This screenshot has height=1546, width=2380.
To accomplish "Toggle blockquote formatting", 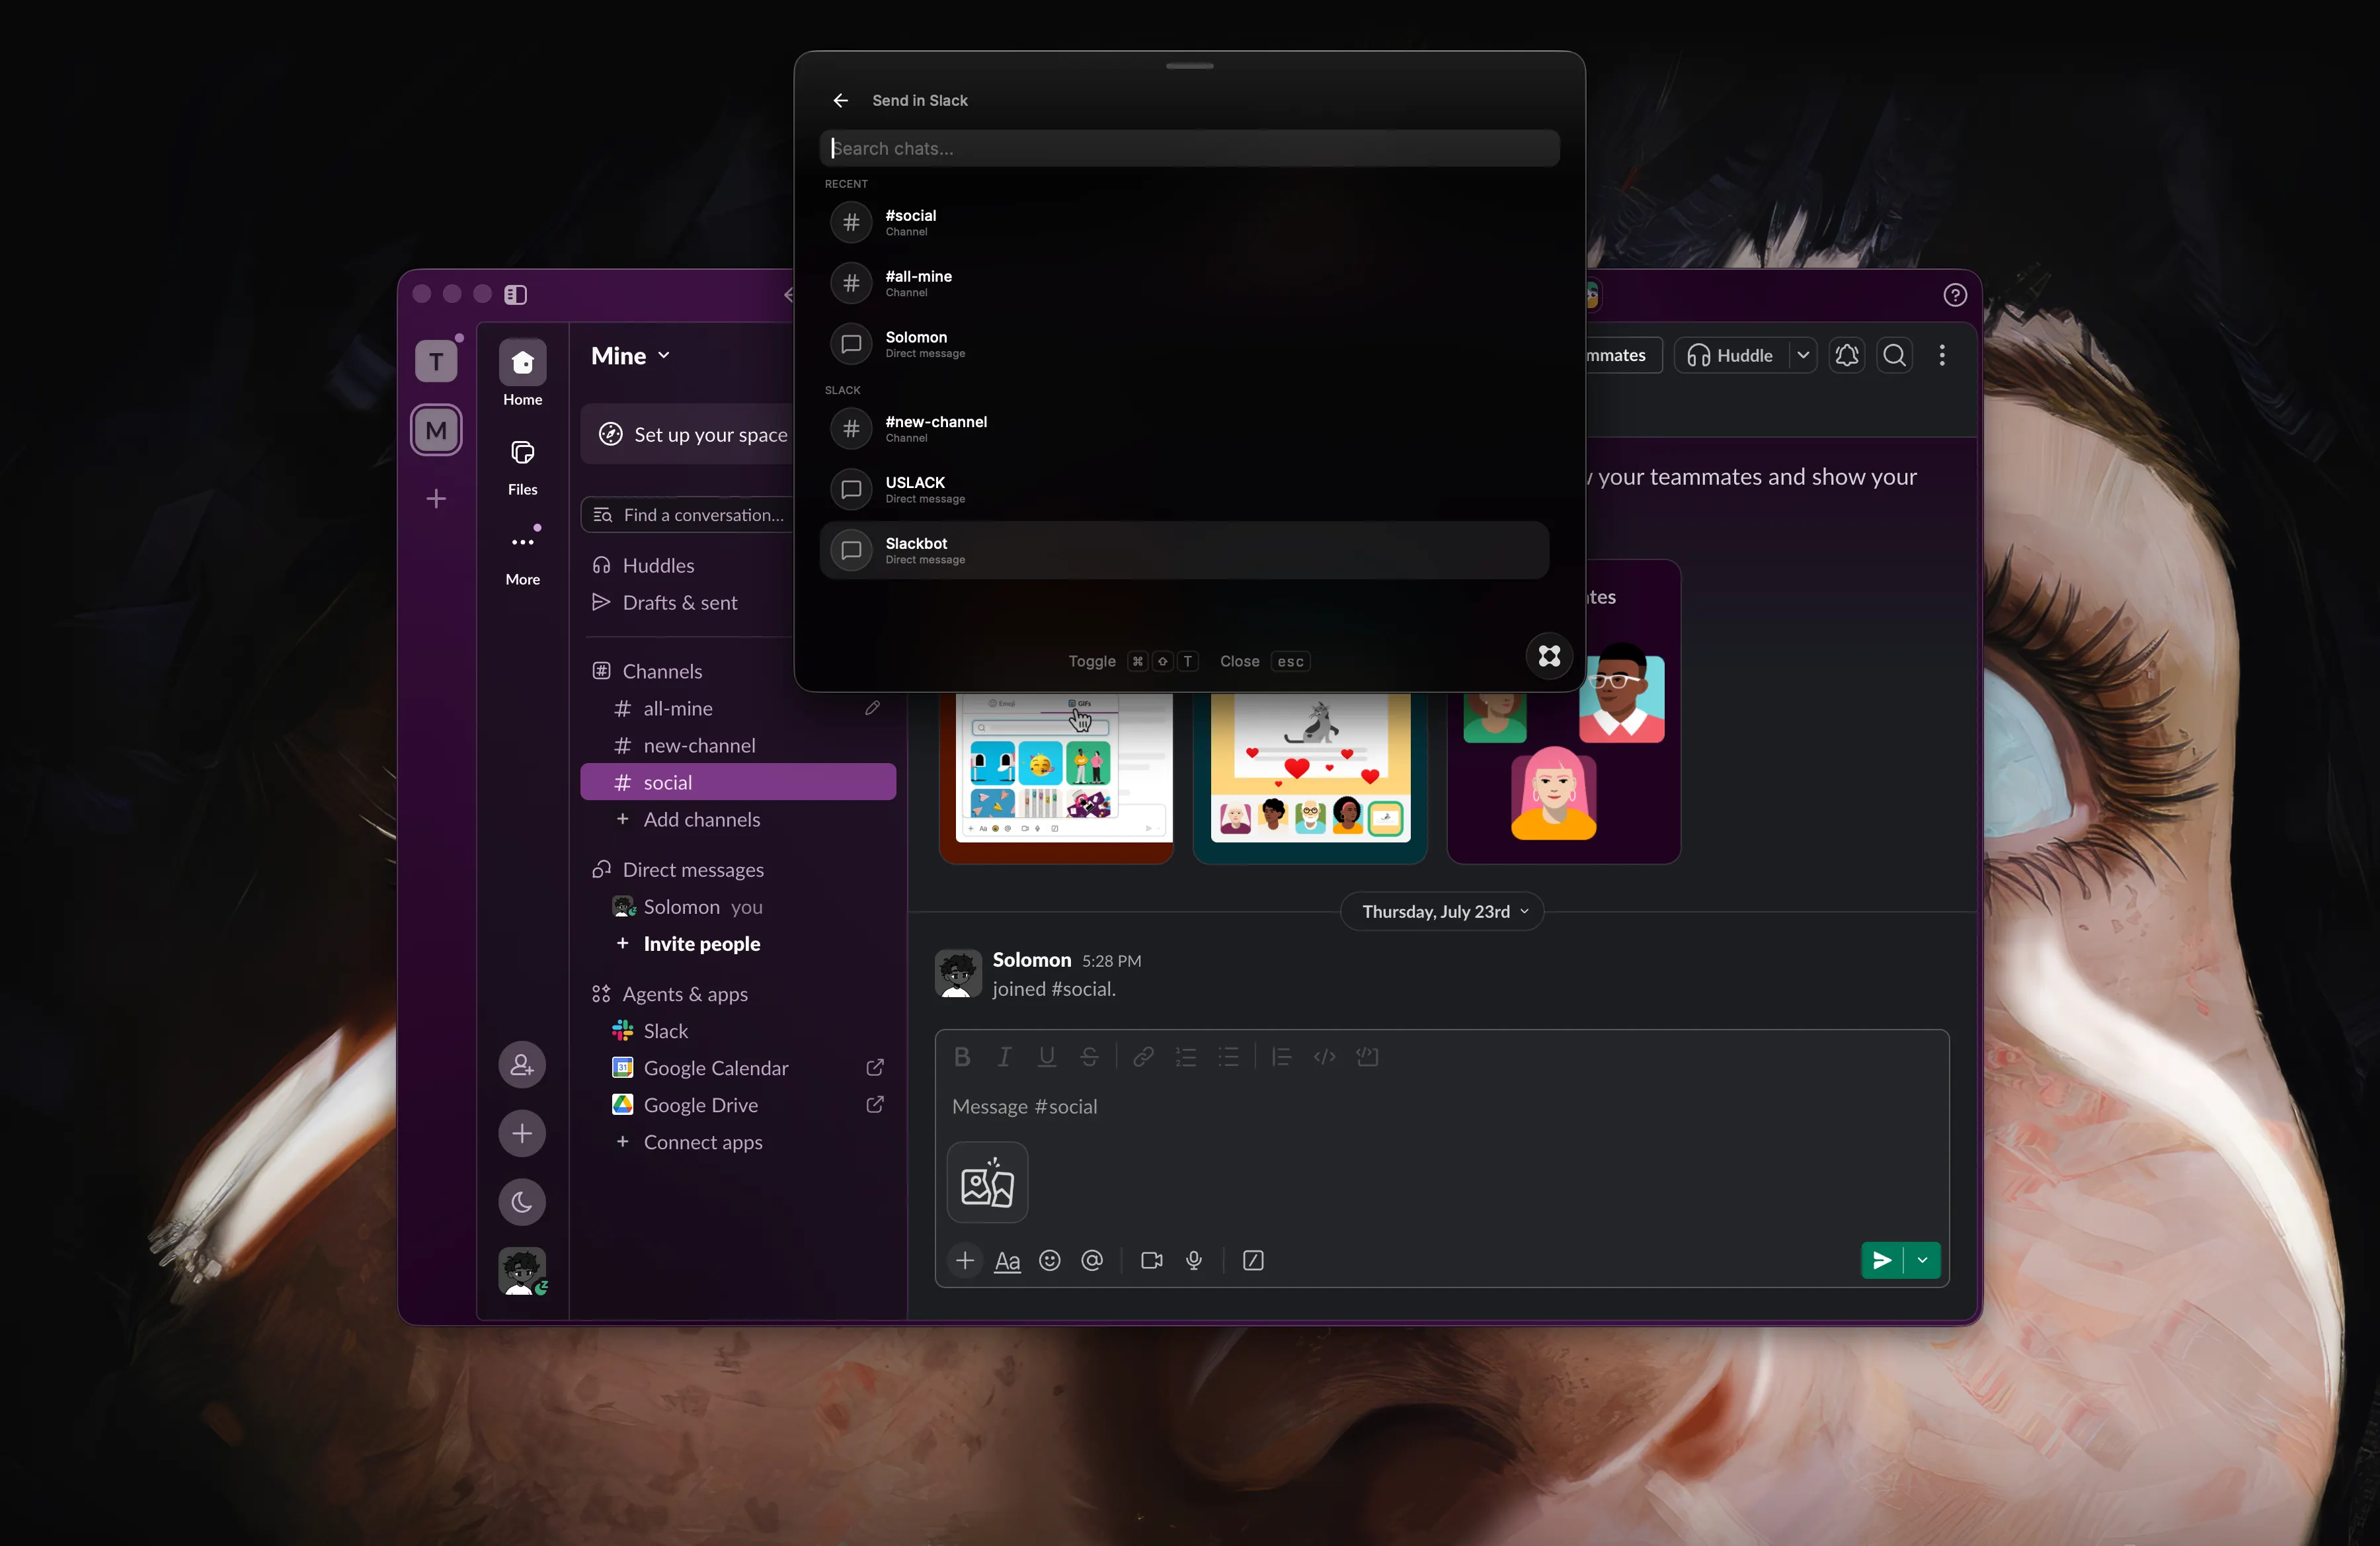I will (1281, 1057).
